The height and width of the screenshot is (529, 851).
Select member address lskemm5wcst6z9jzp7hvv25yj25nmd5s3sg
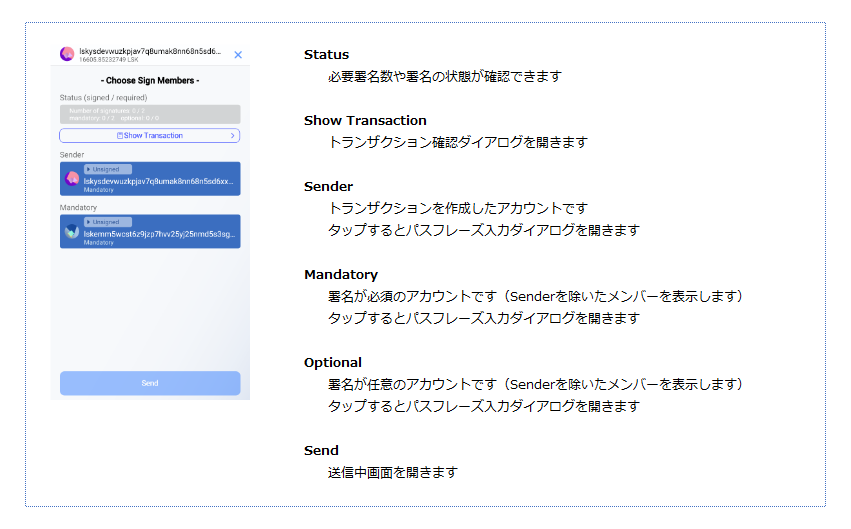pos(159,234)
